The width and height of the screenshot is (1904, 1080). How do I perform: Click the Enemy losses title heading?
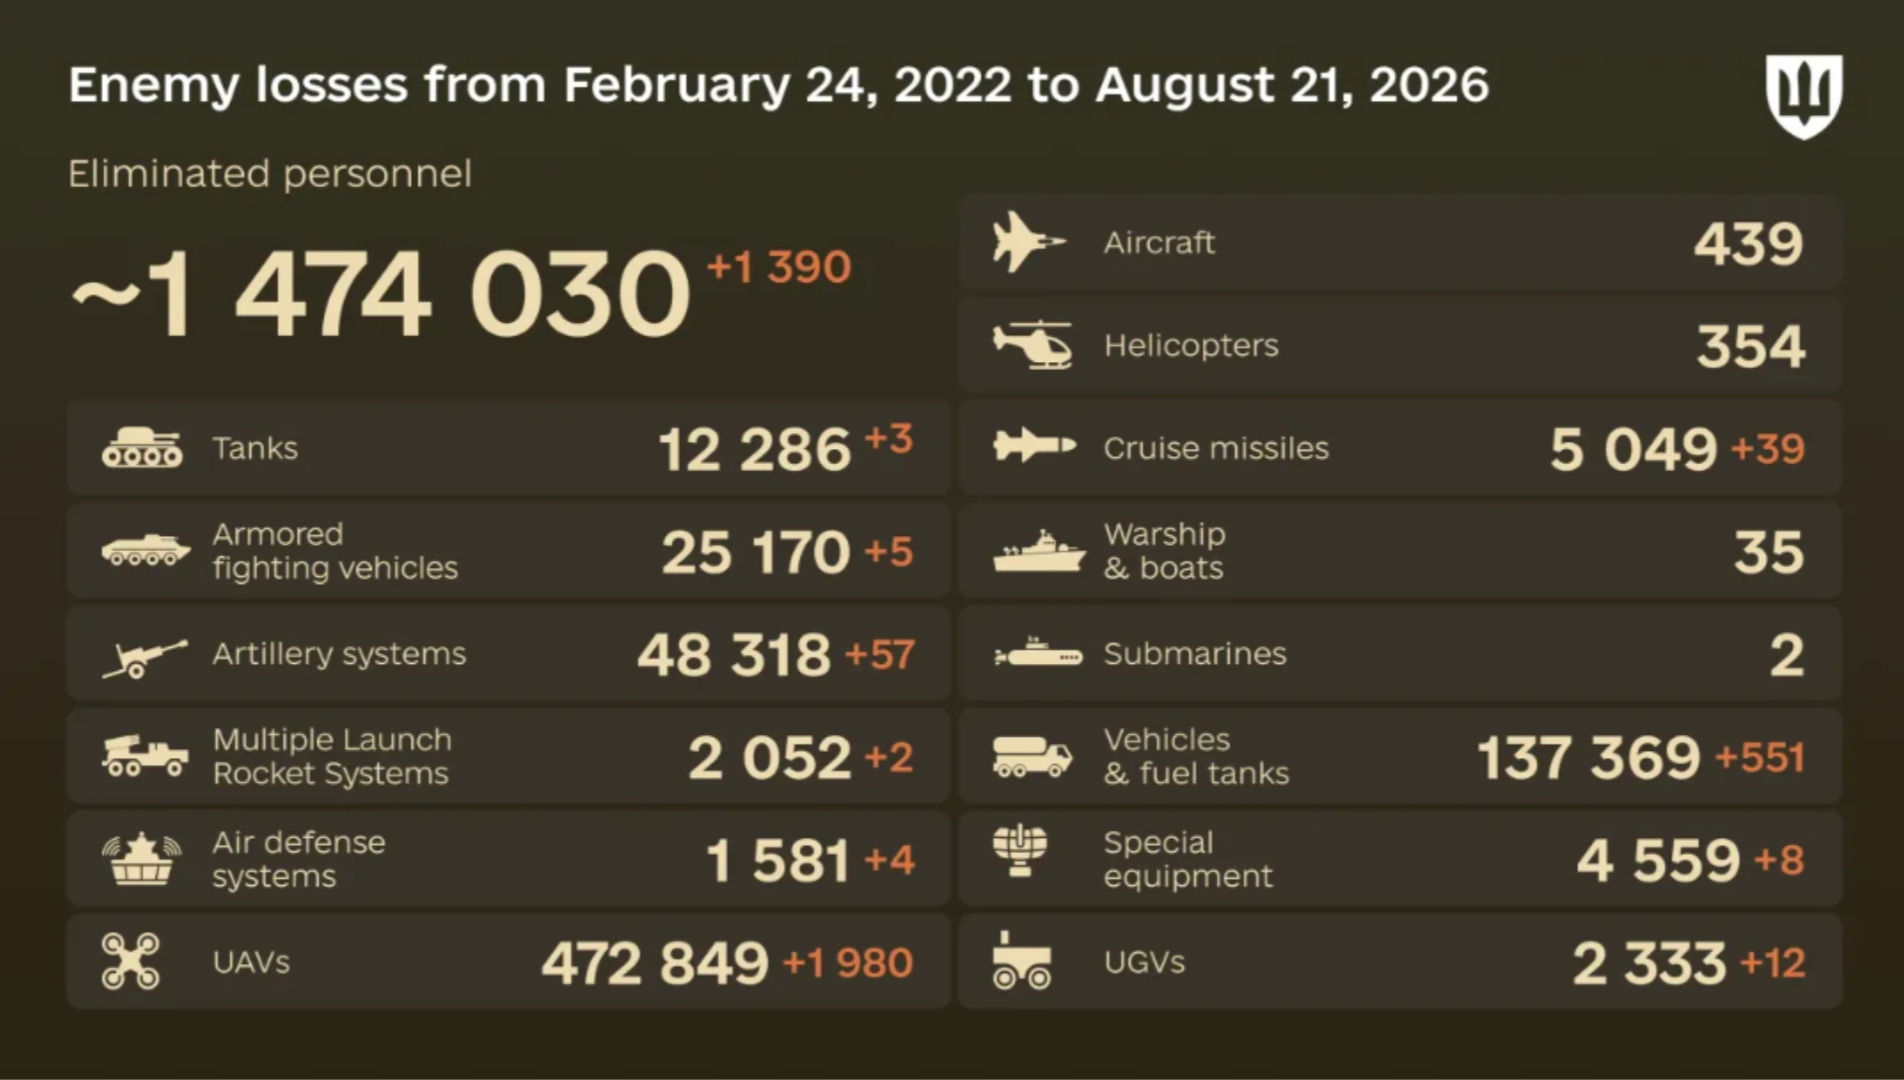pos(779,86)
